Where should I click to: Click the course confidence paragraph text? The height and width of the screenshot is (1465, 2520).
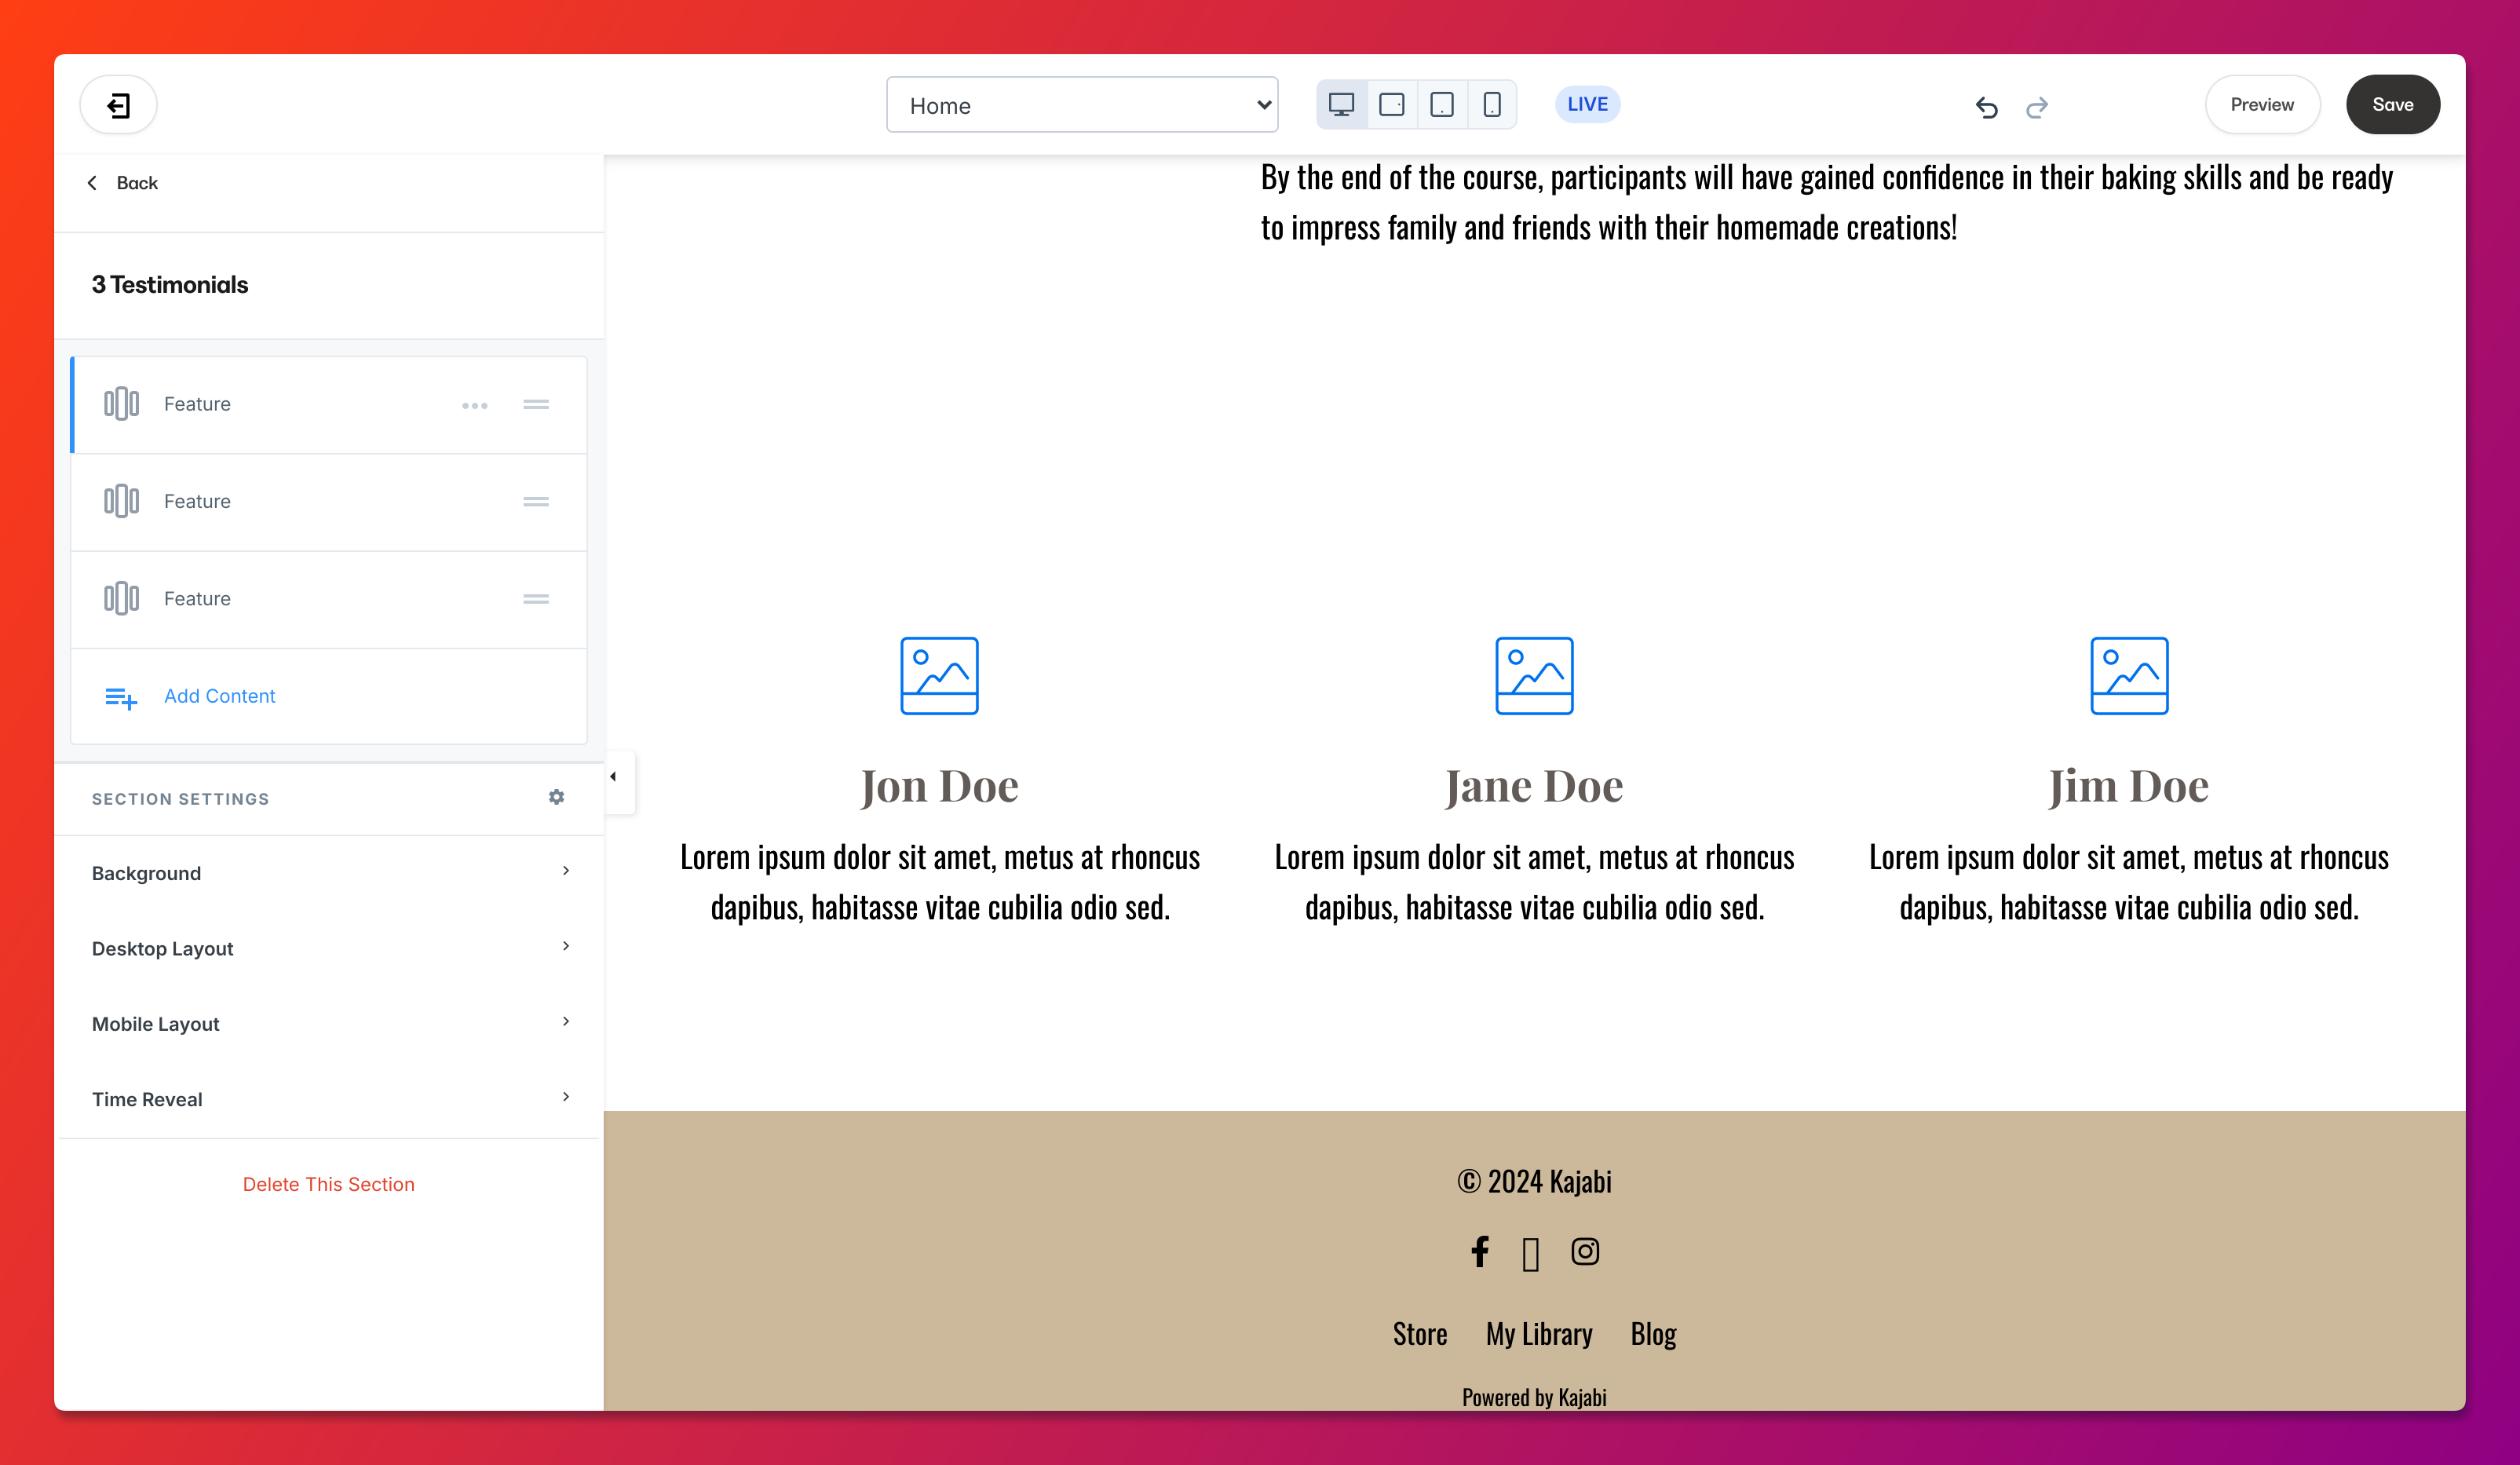click(1827, 202)
